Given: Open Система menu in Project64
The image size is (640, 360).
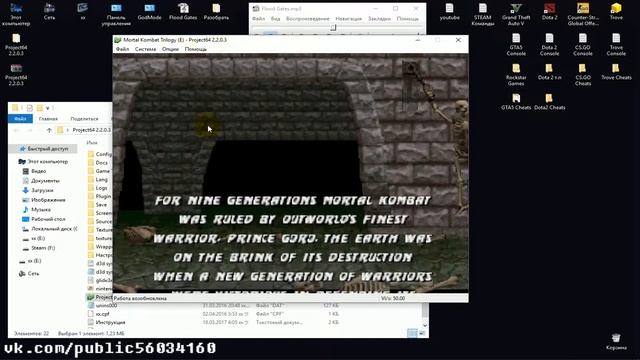Looking at the screenshot, I should (x=145, y=49).
